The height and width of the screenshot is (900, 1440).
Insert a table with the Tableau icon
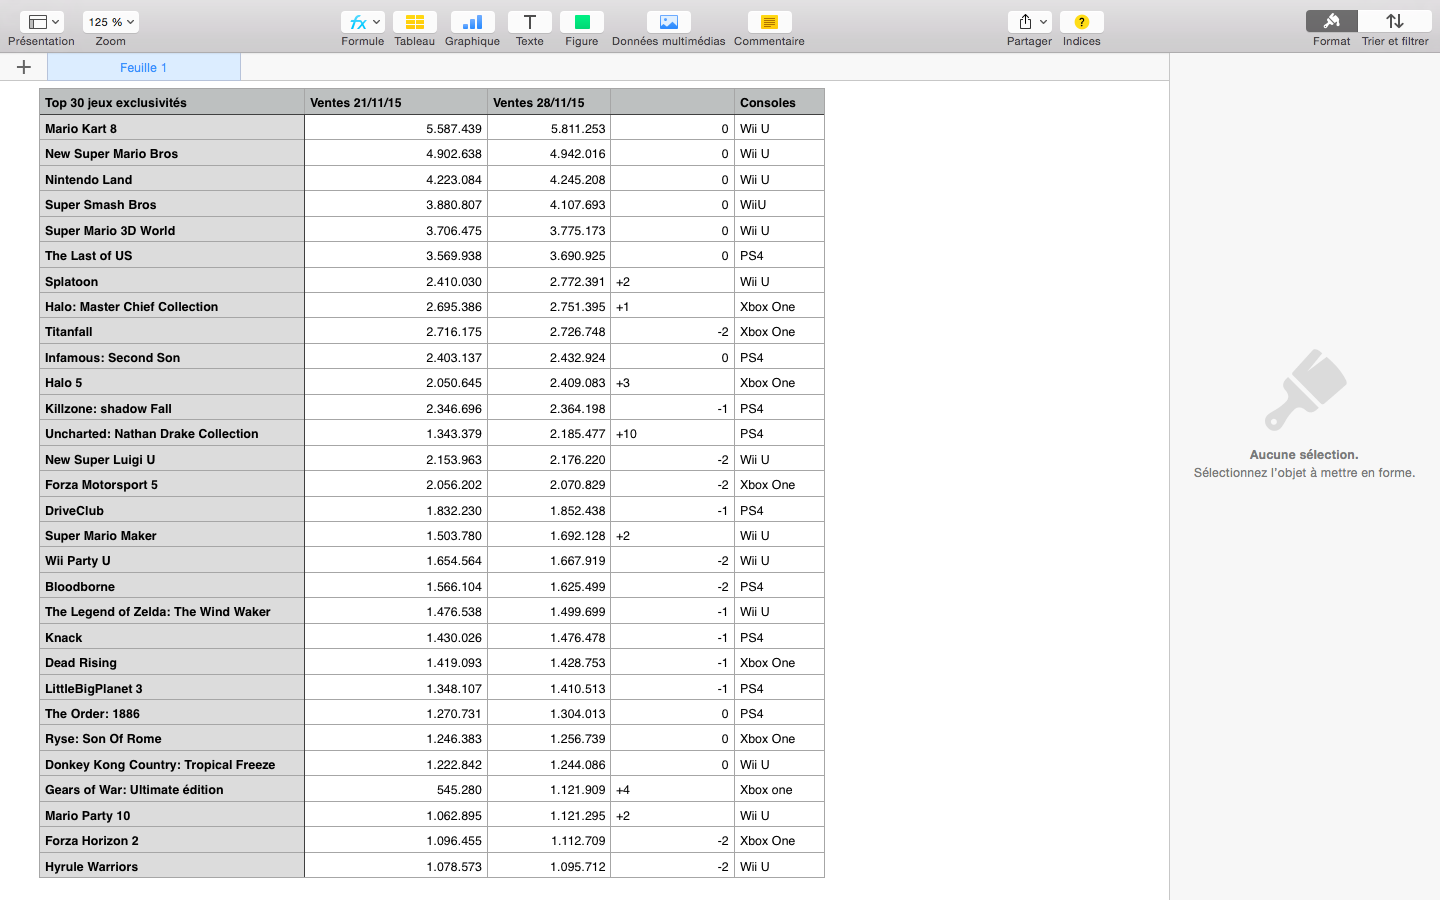(x=414, y=22)
